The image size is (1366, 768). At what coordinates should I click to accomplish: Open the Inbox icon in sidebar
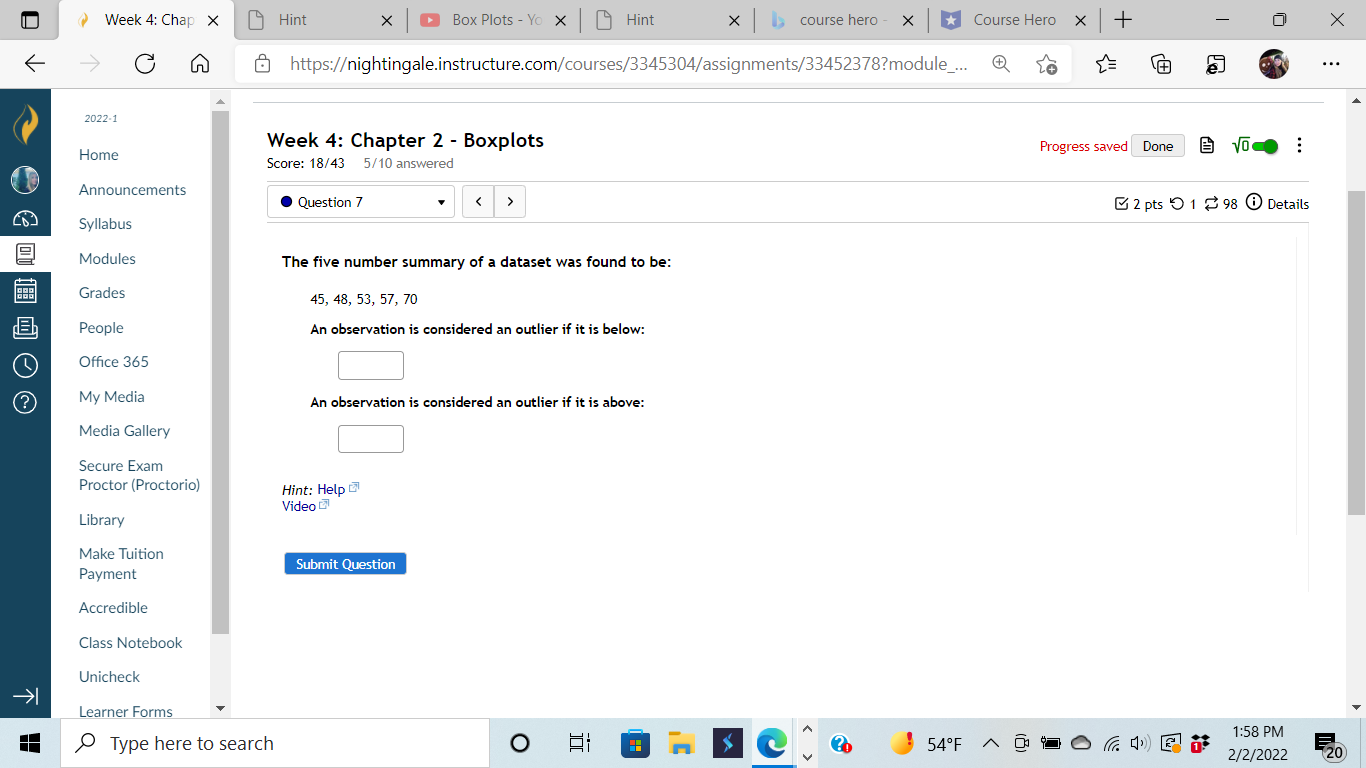pos(25,328)
